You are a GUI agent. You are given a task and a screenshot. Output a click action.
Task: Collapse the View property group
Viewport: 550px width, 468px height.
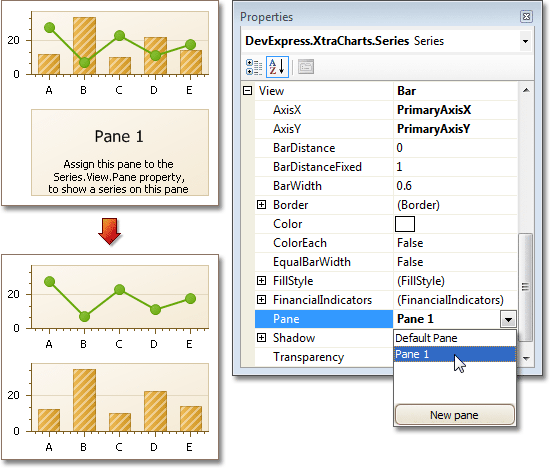coord(248,91)
